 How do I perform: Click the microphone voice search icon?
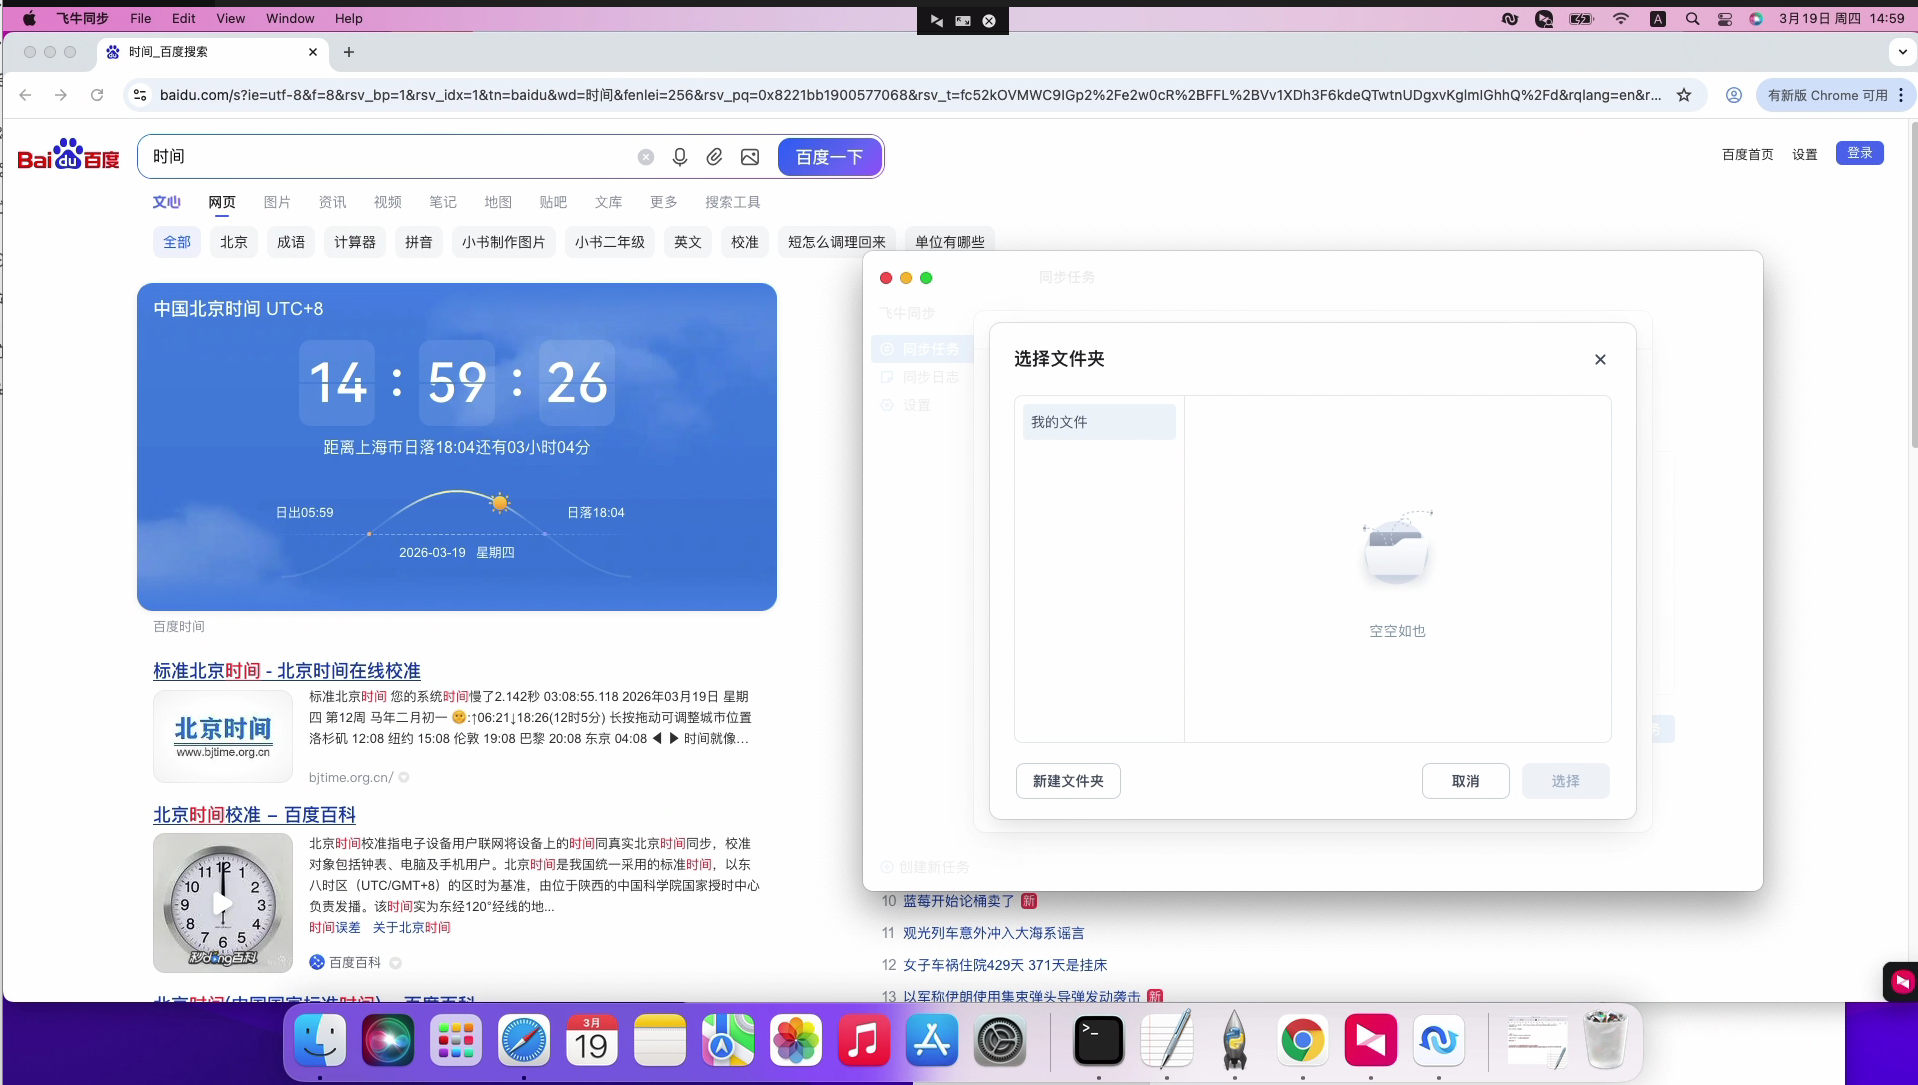[680, 157]
